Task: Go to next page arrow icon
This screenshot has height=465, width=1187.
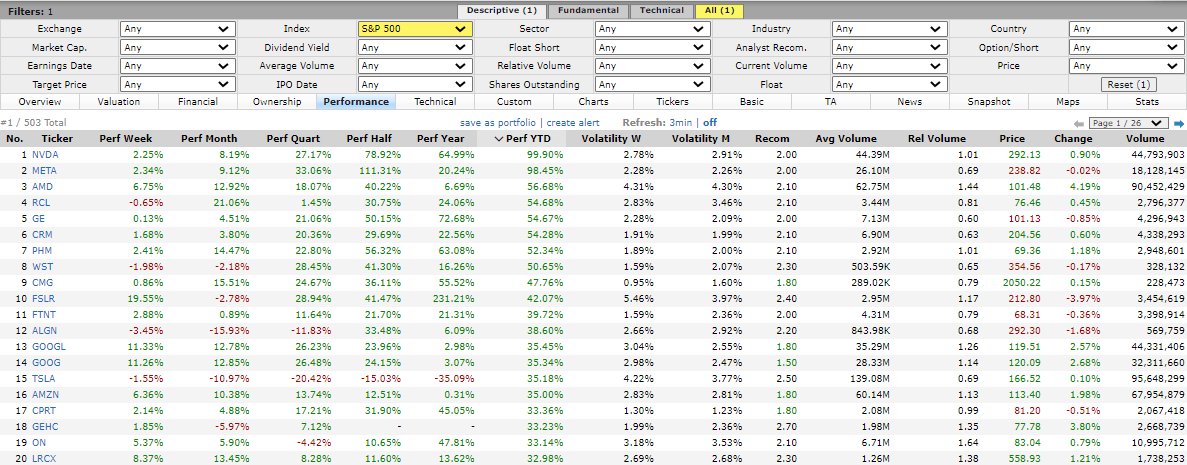Action: coord(1179,123)
